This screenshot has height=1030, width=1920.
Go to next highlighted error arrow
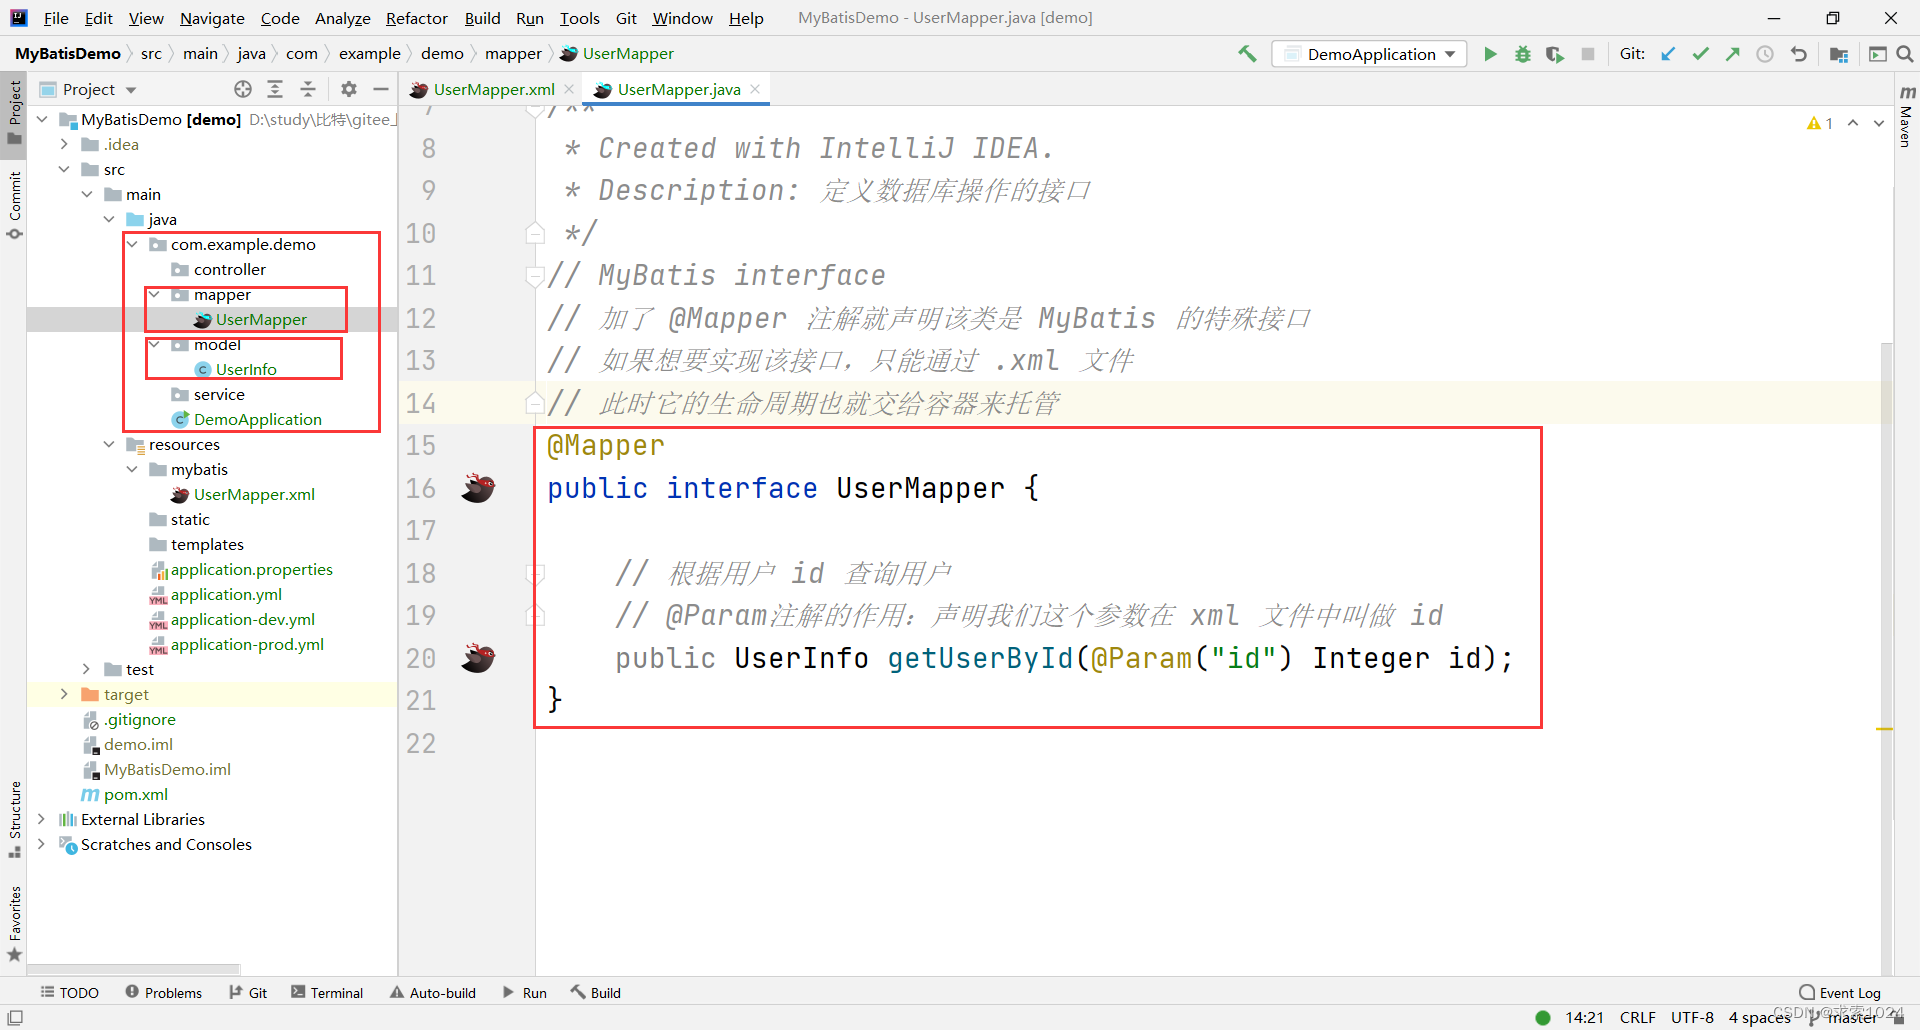(1879, 123)
